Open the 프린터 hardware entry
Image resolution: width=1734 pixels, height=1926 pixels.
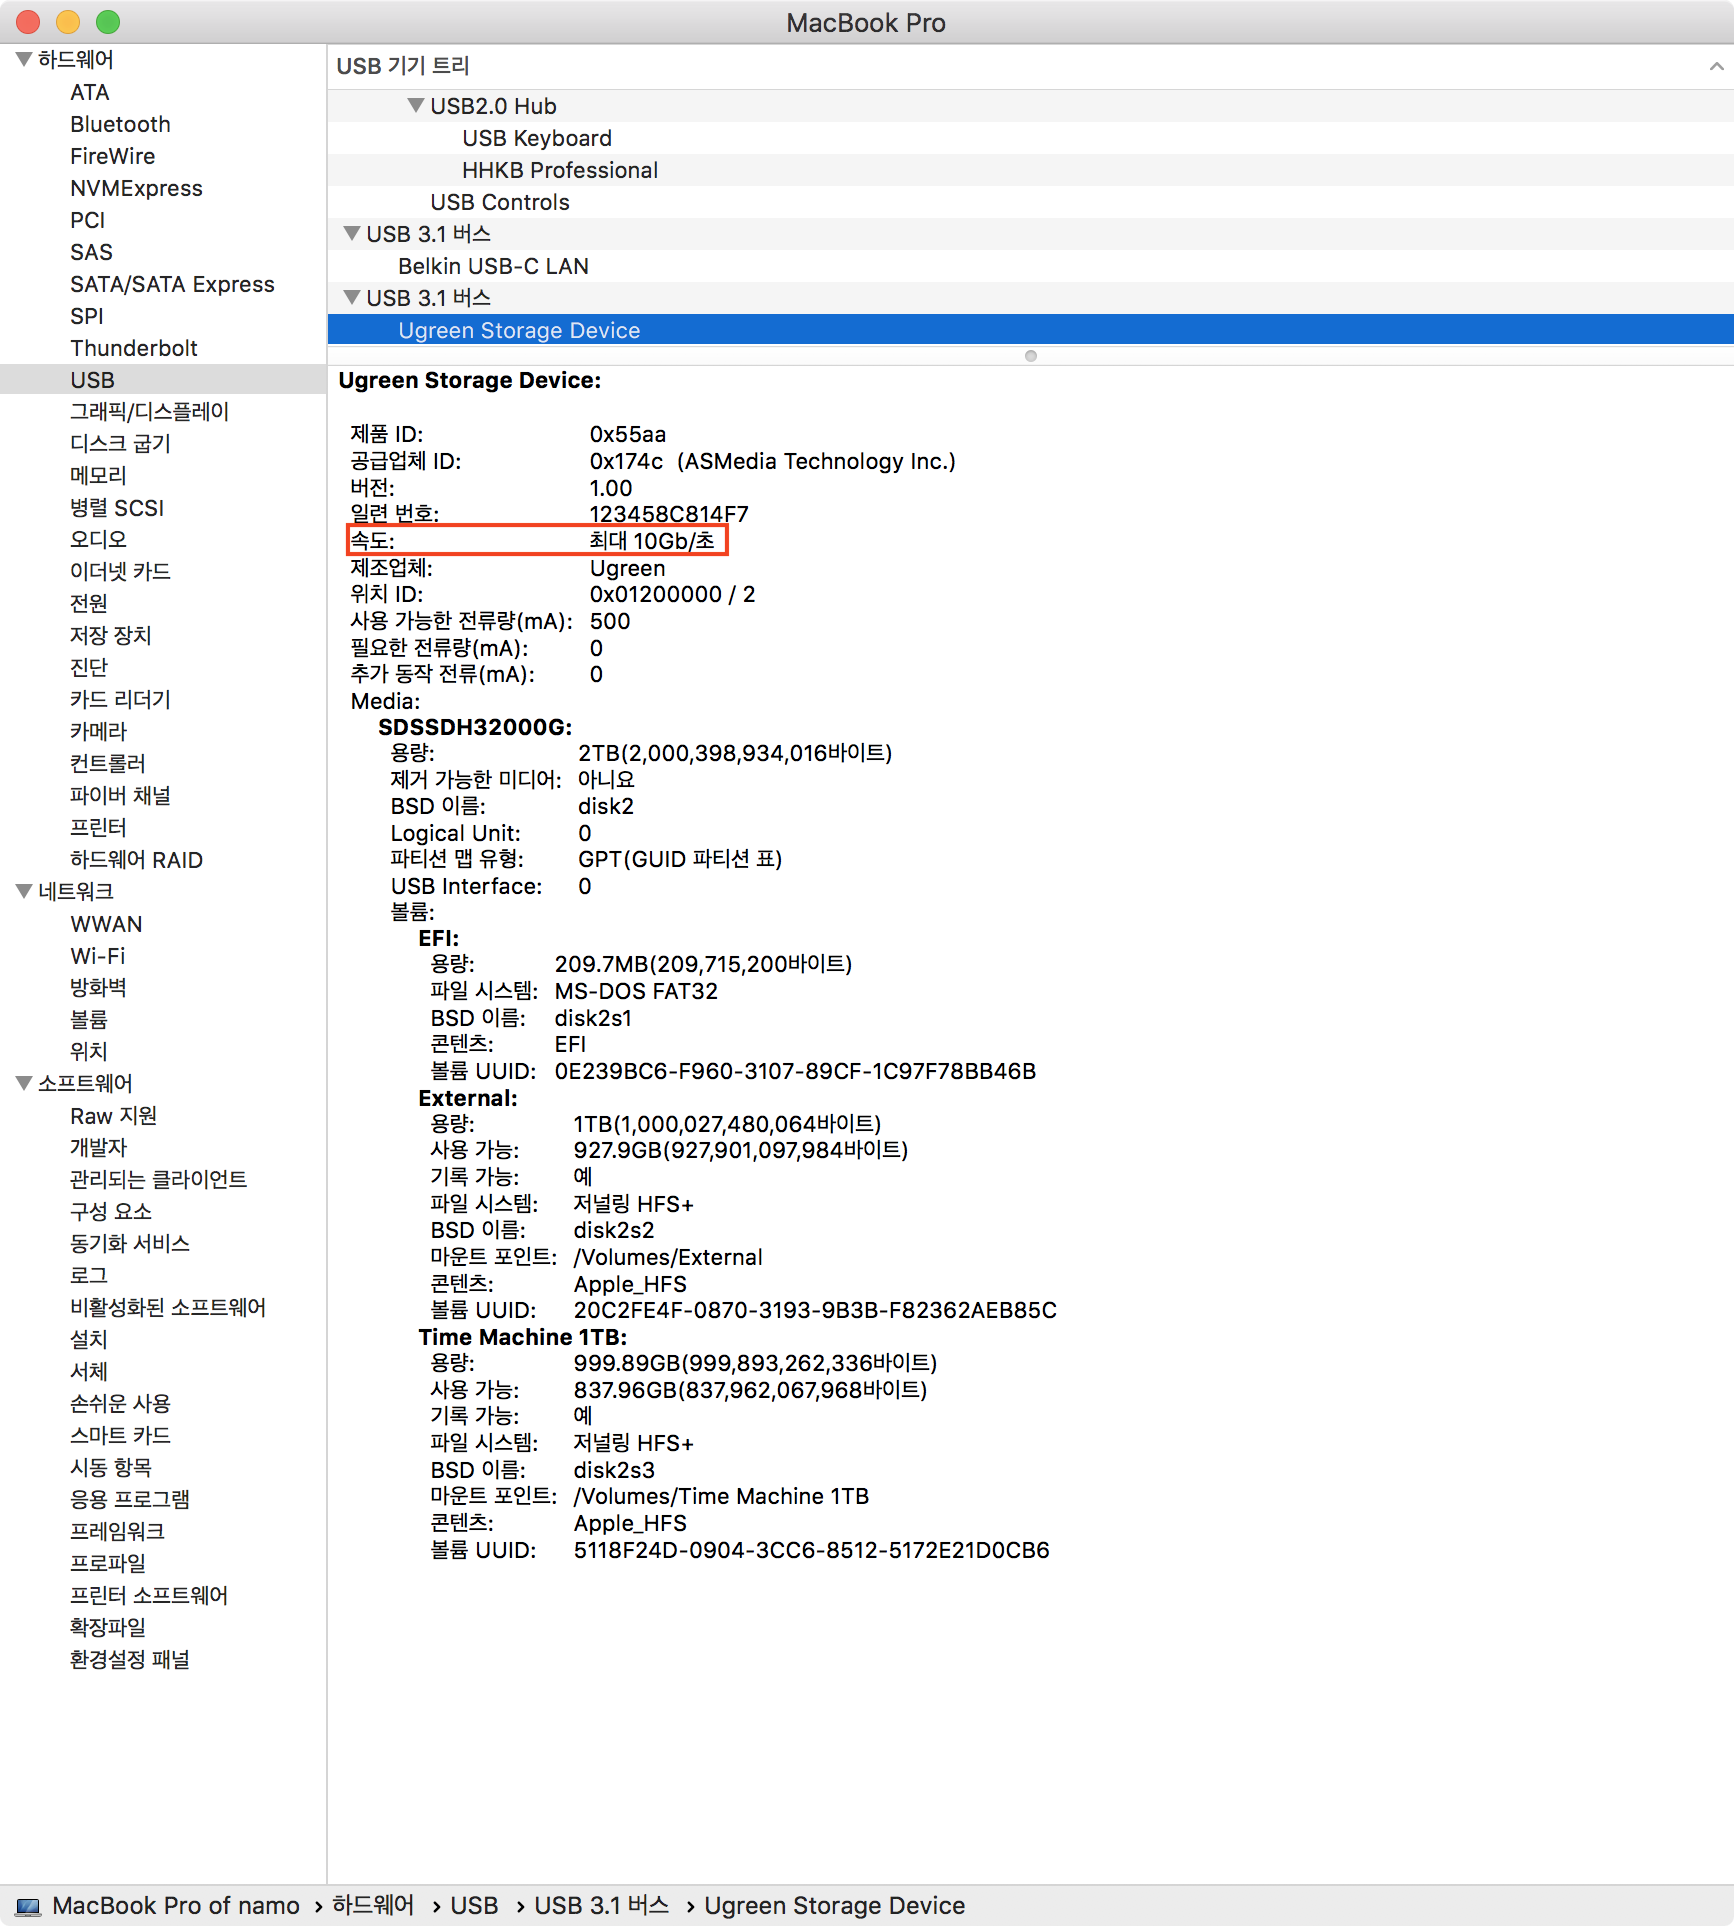coord(98,828)
